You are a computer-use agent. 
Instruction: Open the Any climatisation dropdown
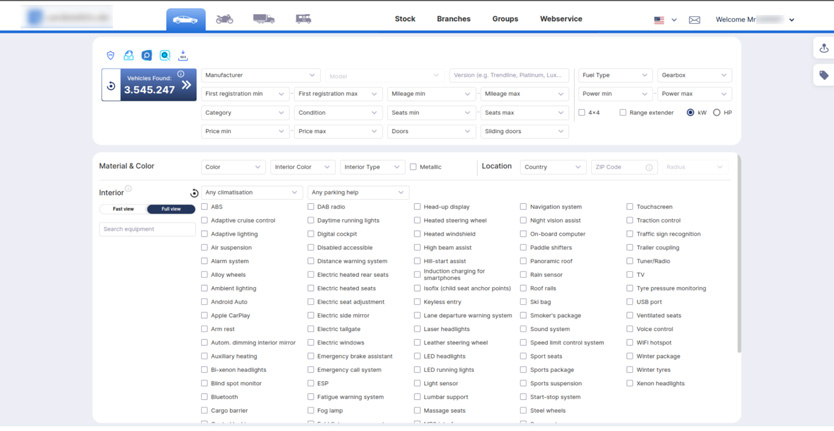[x=250, y=192]
